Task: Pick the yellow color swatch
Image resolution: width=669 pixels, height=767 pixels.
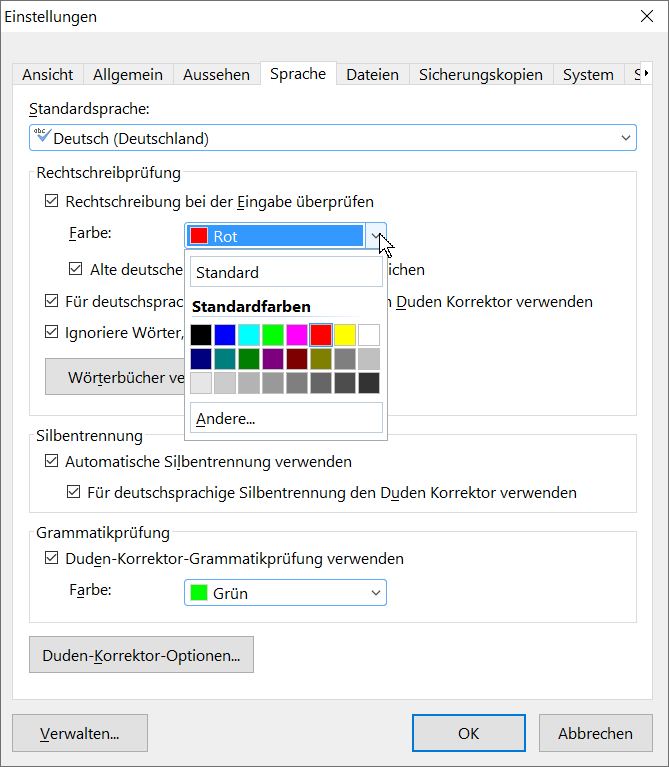Action: pyautogui.click(x=345, y=335)
